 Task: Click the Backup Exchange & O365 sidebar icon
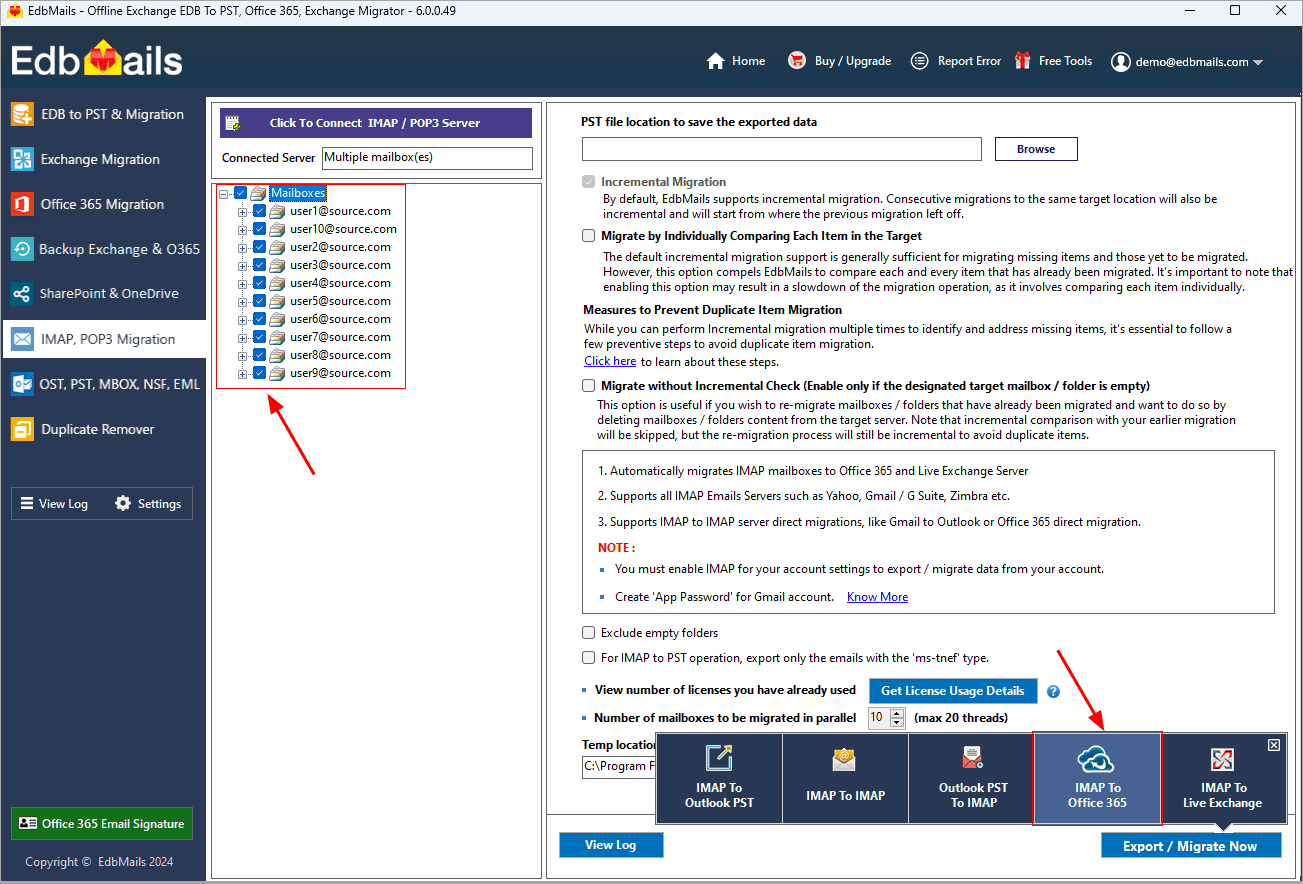point(22,249)
